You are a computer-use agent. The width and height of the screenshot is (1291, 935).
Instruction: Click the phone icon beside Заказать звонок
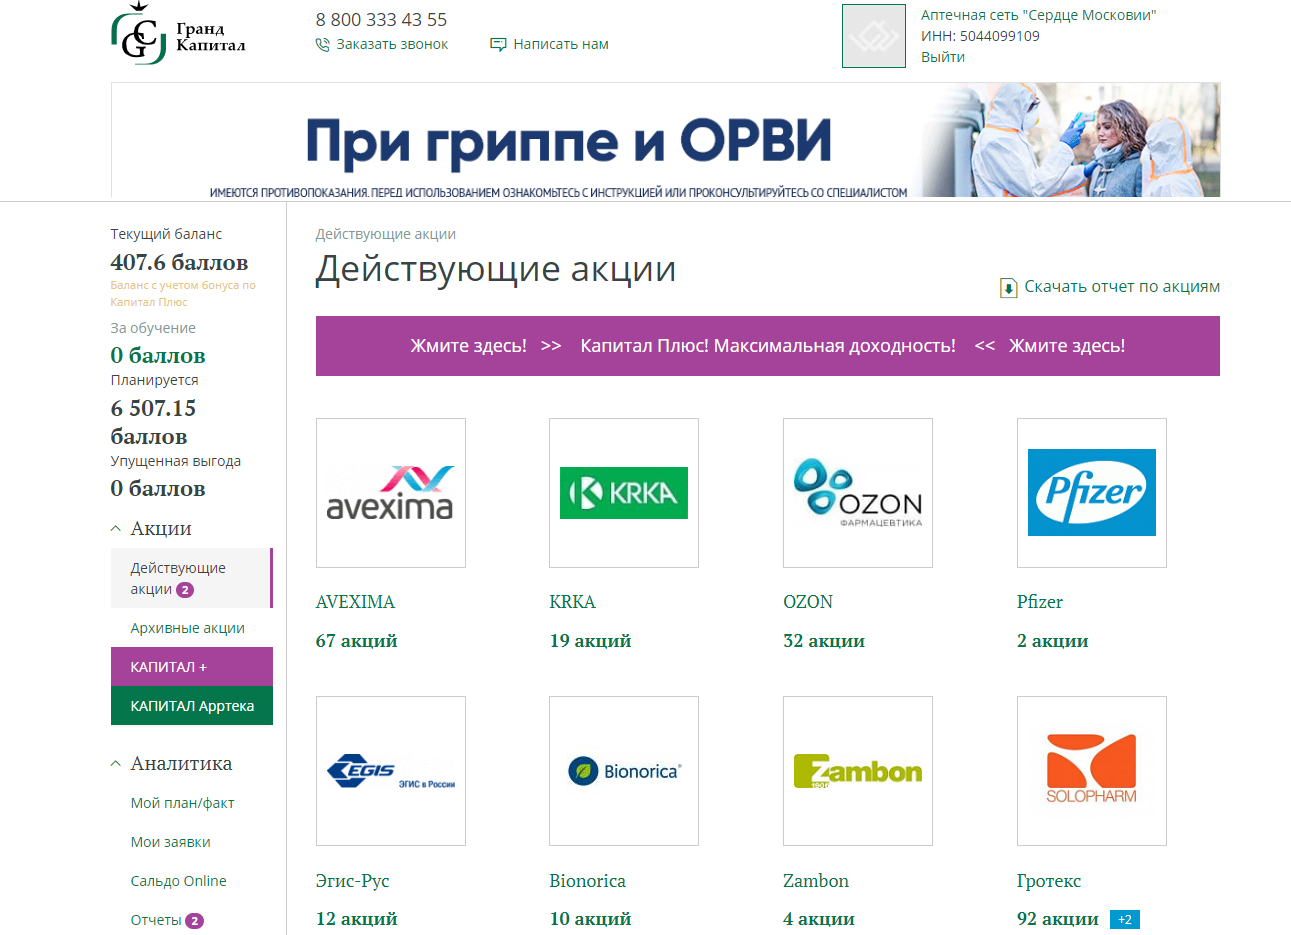coord(322,45)
